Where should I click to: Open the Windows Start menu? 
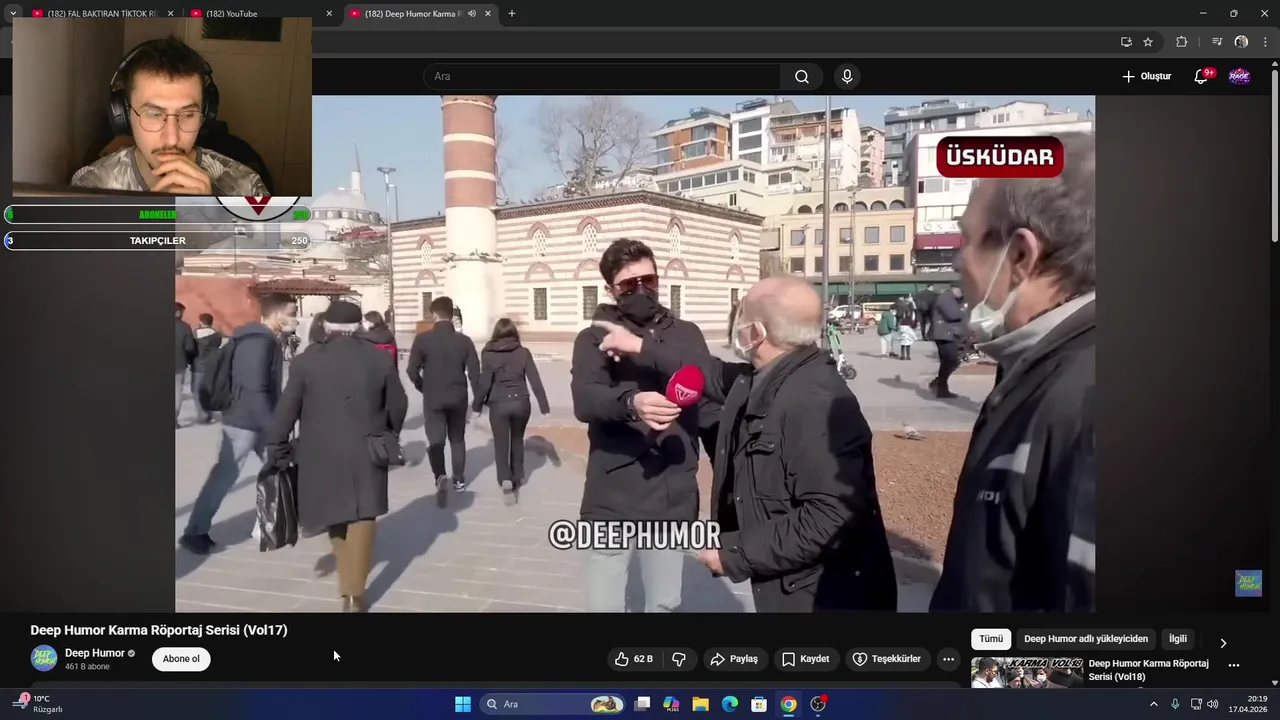coord(463,704)
